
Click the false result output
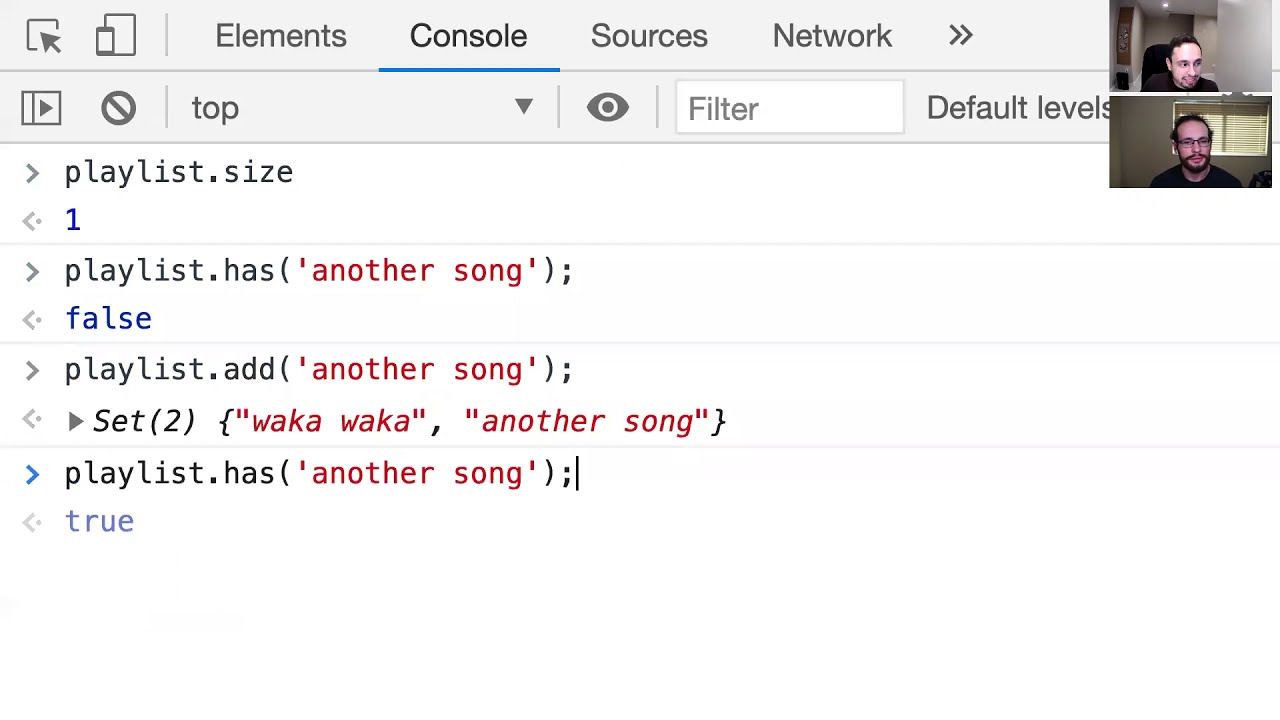tap(108, 319)
